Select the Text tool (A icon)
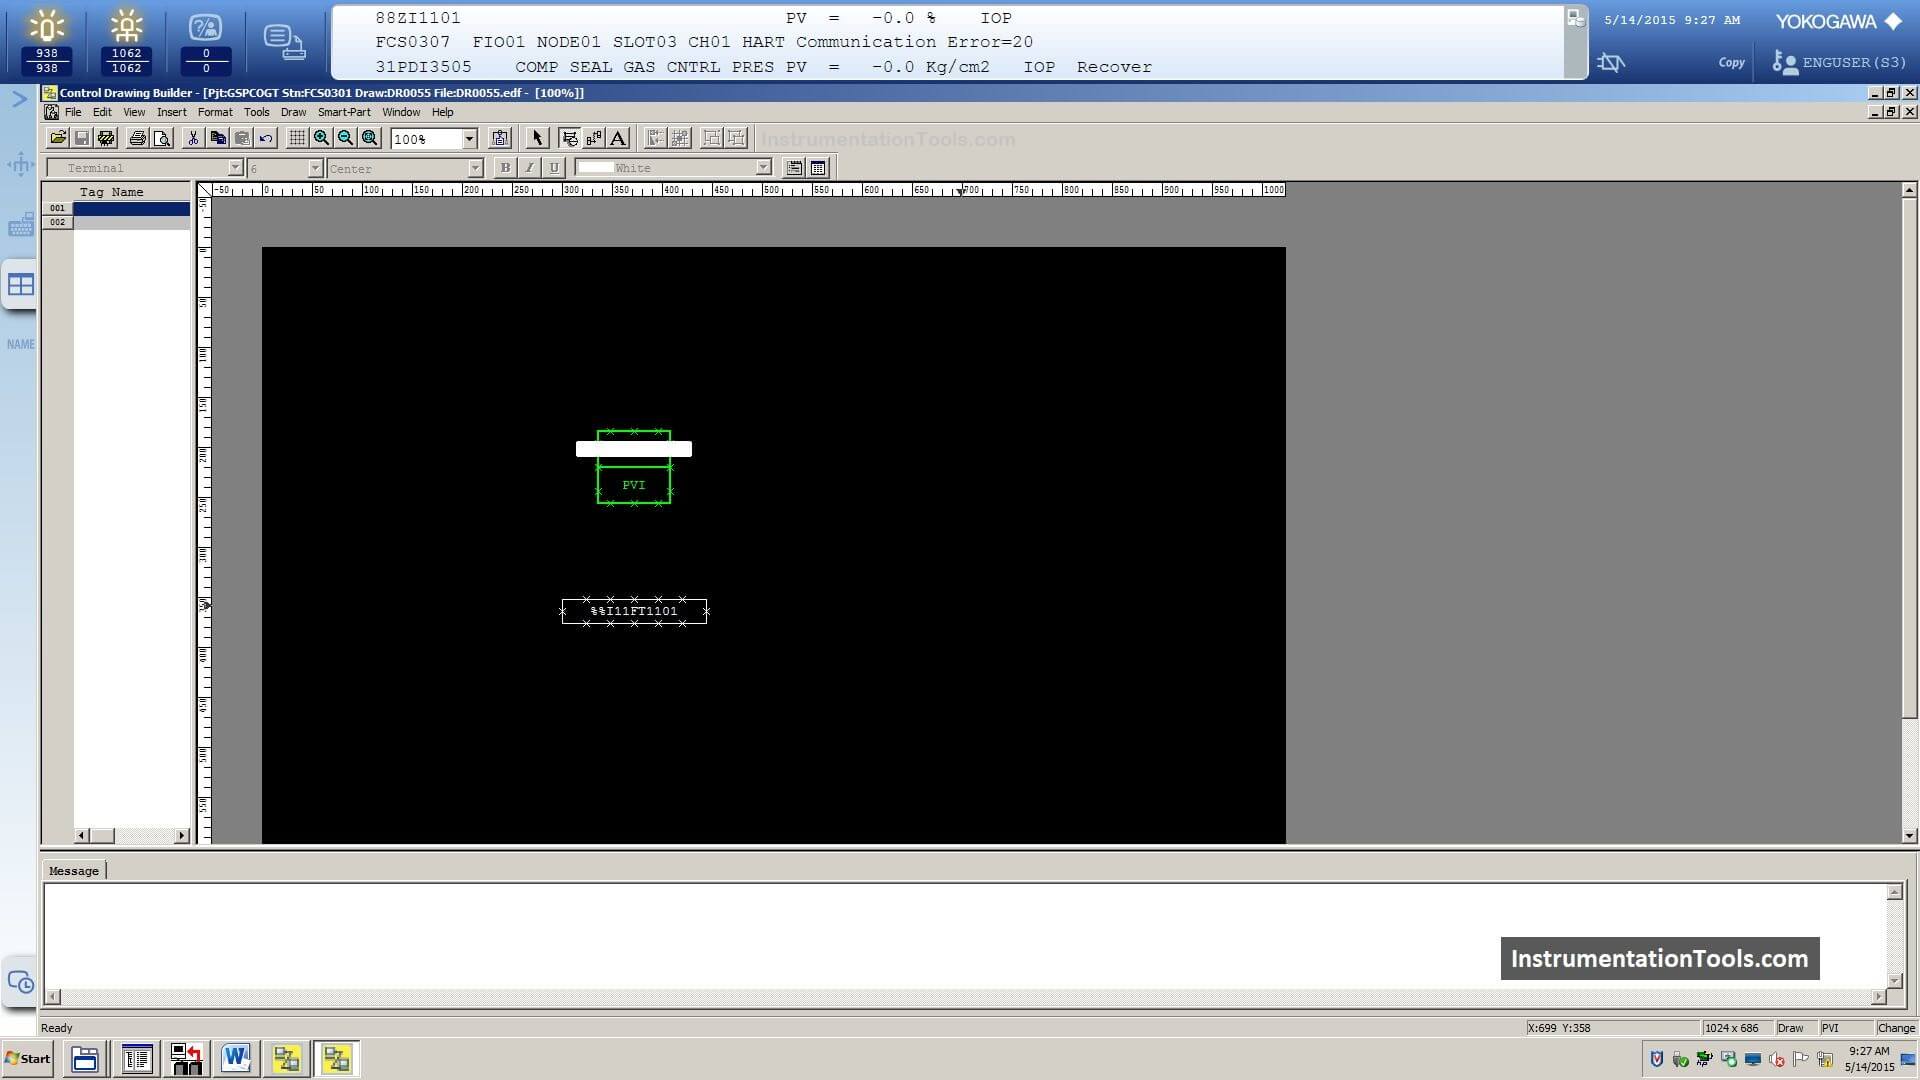The height and width of the screenshot is (1080, 1920). (x=618, y=139)
